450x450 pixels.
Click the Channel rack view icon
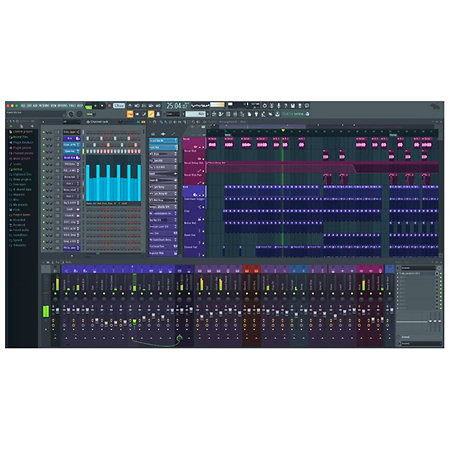coord(144,114)
